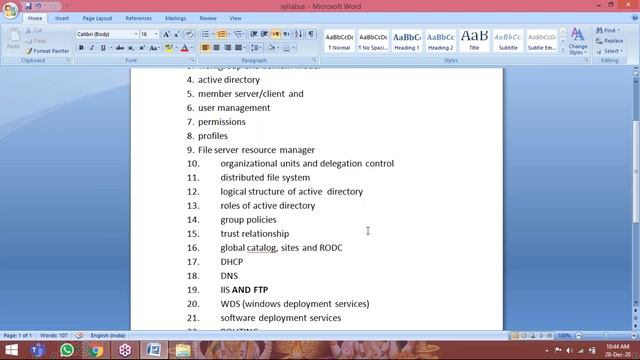The height and width of the screenshot is (360, 640).
Task: Toggle Underline formatting
Action: click(x=103, y=48)
